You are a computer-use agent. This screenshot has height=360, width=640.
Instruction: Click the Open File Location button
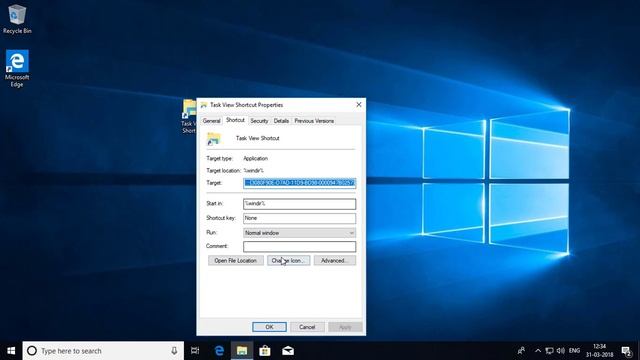[x=236, y=260]
